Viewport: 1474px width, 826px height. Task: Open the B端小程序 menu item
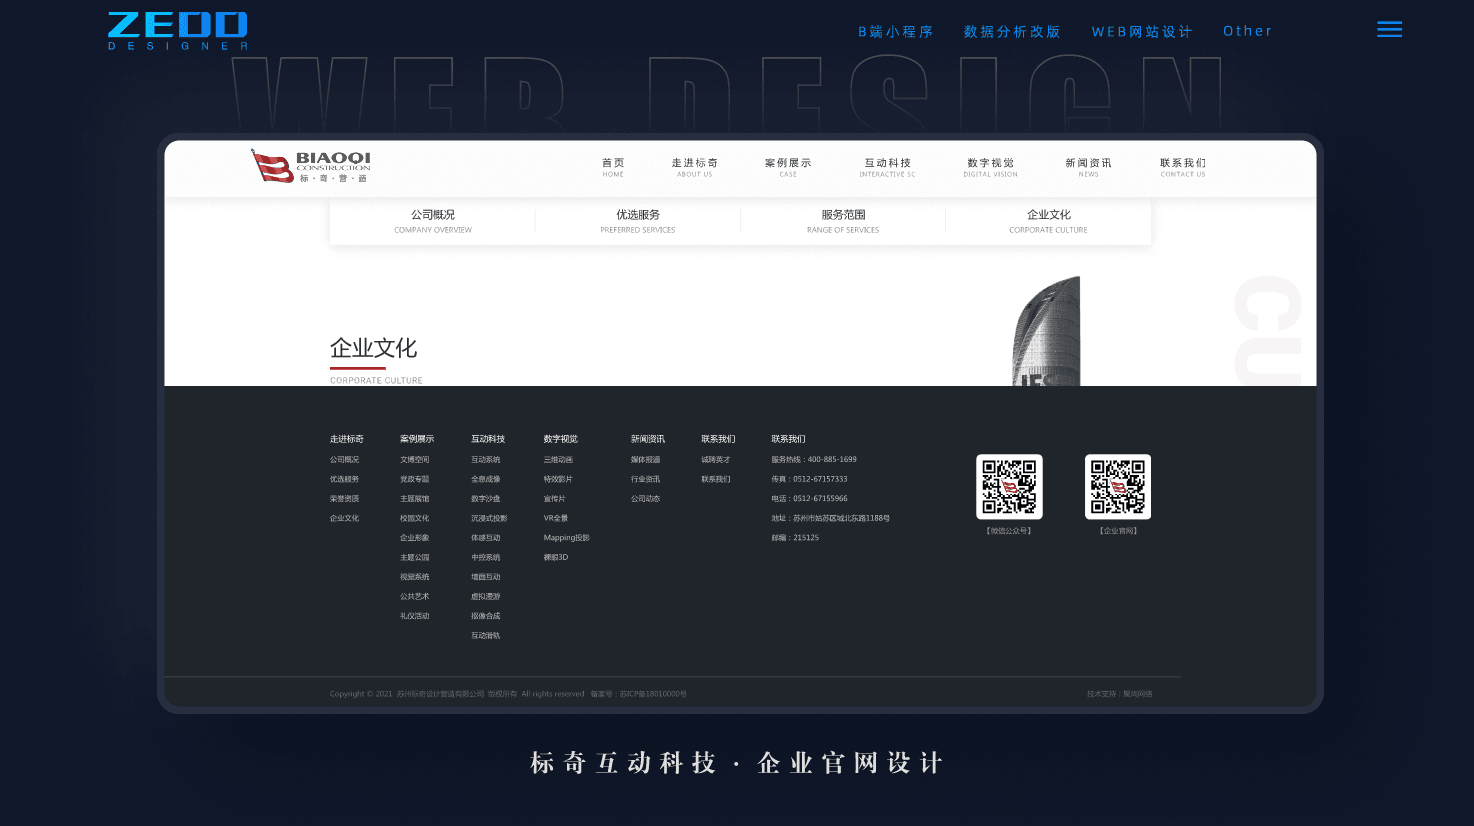896,32
